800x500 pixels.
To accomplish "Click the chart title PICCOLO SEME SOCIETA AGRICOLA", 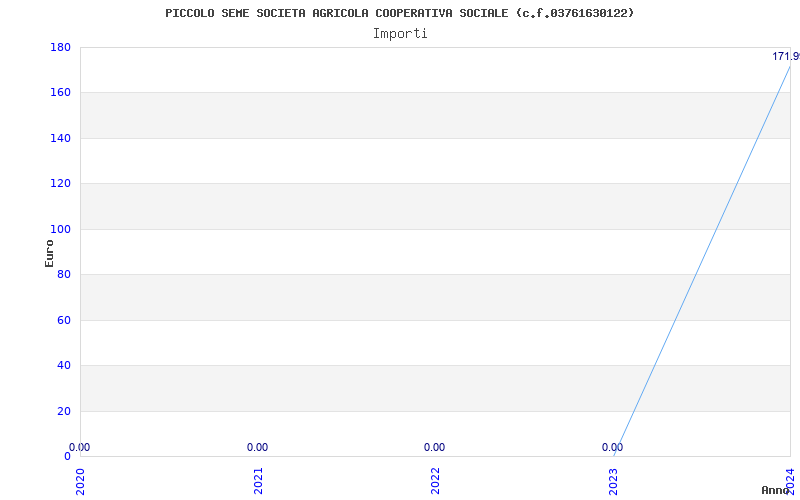I will tap(399, 13).
